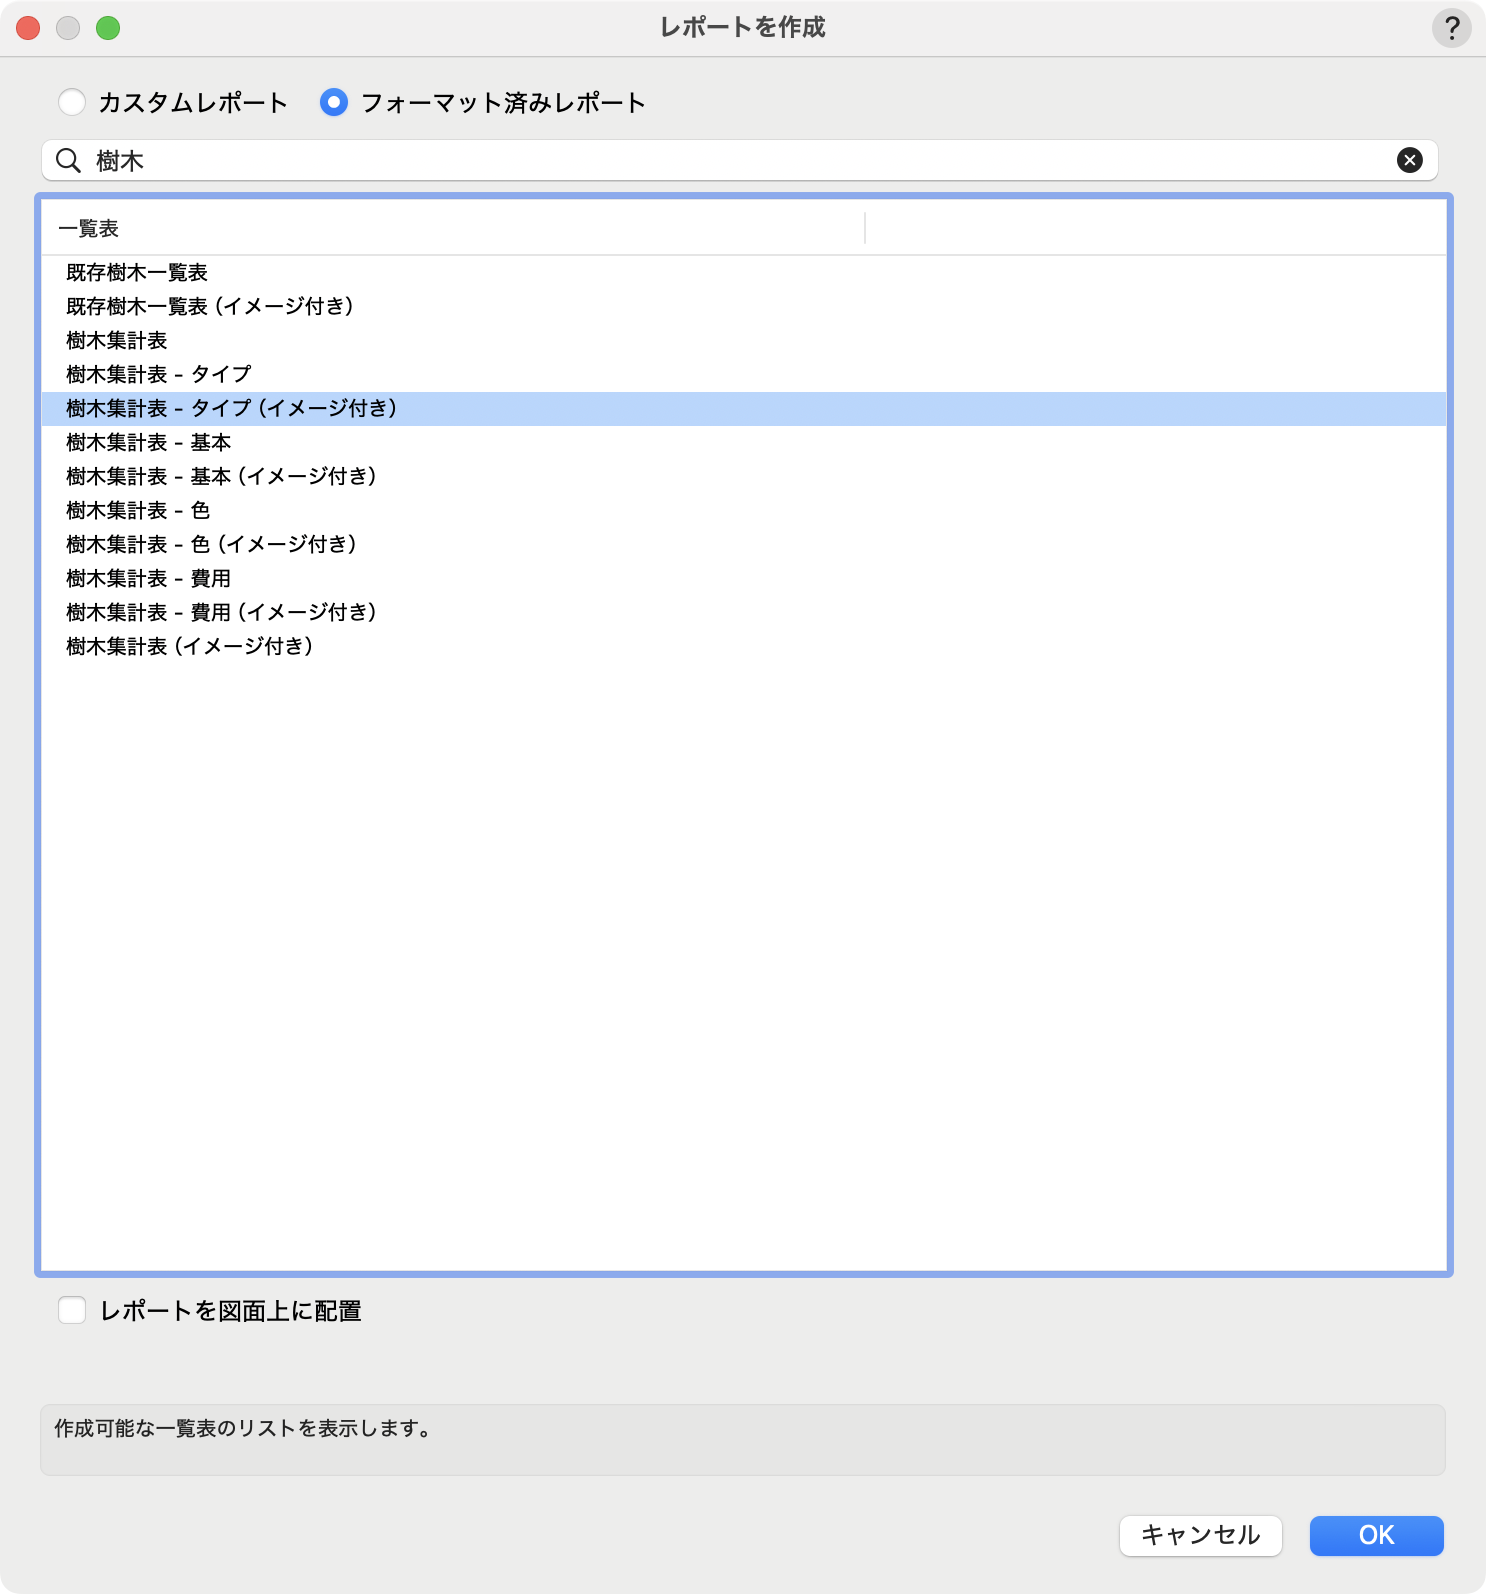Select 既存樹木一覧表 (イメージ付き) entry

pyautogui.click(x=210, y=307)
